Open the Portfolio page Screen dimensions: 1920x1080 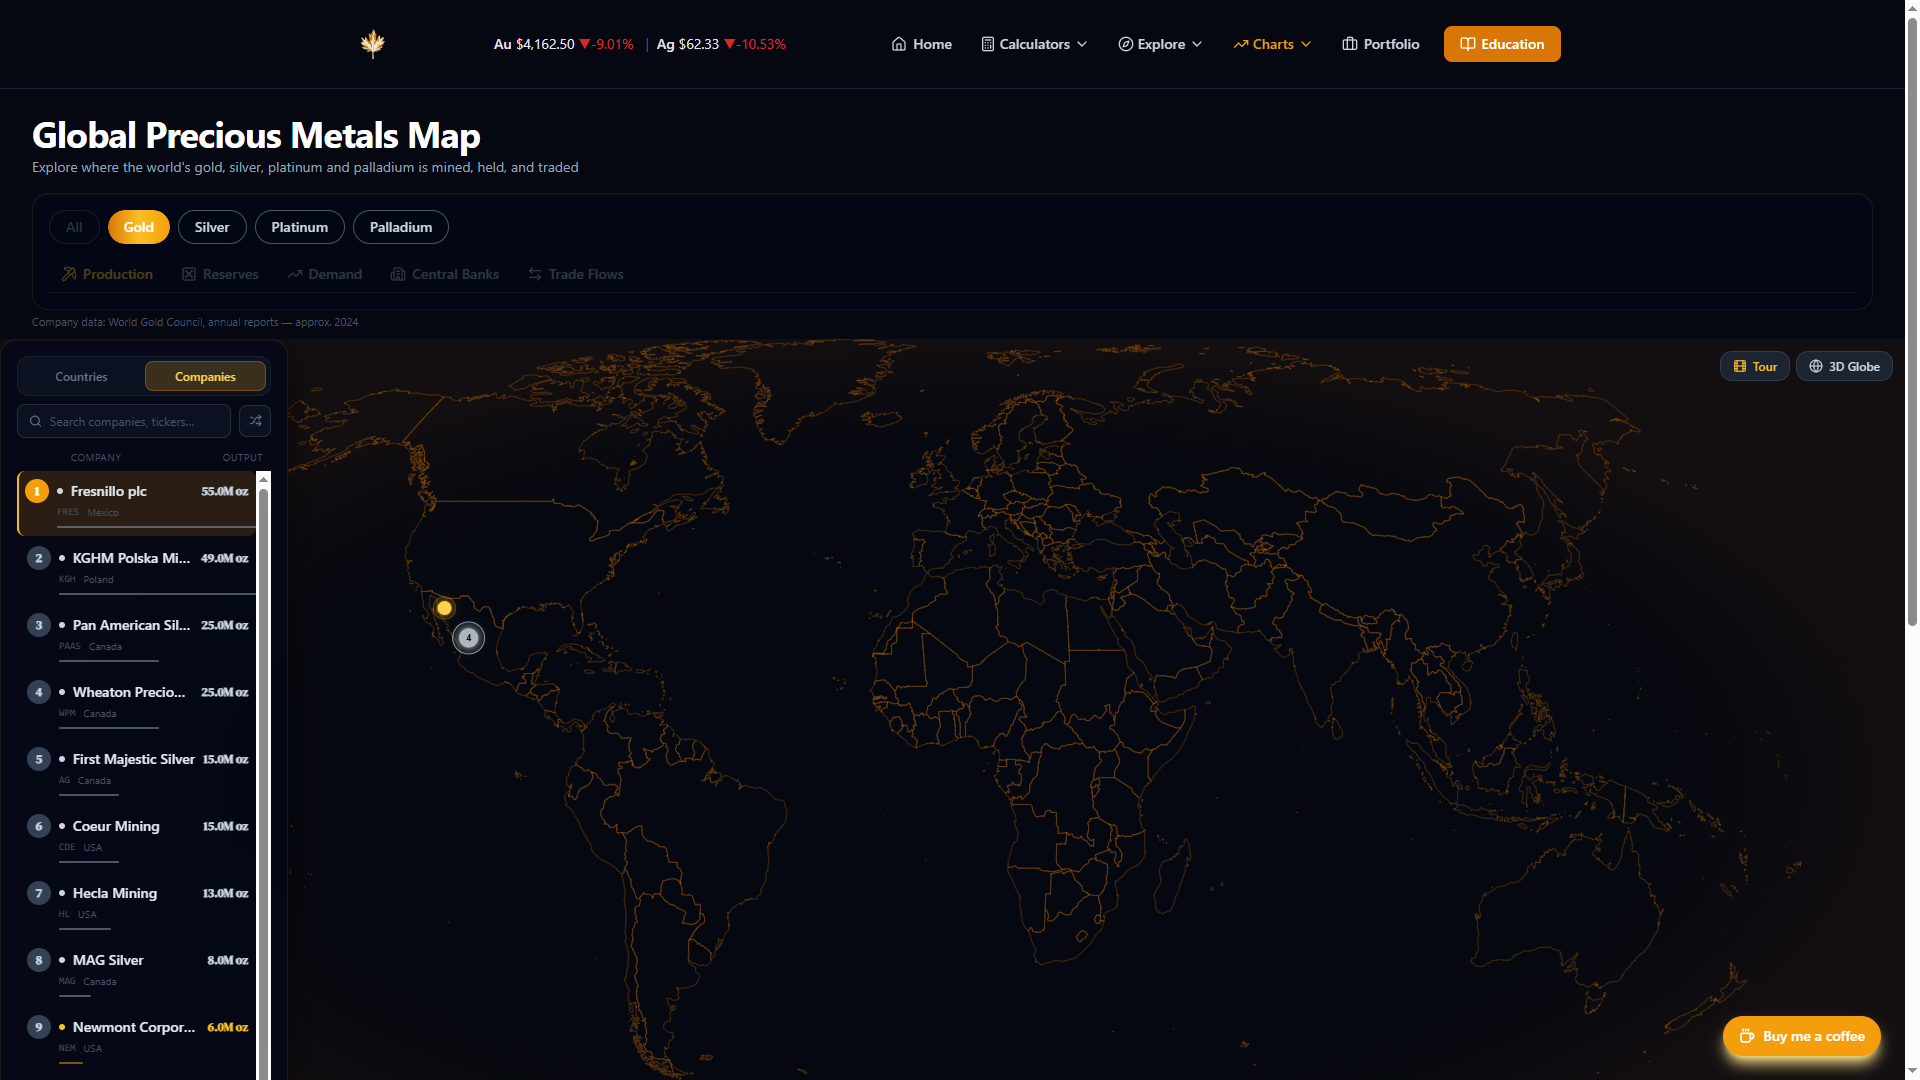tap(1380, 44)
